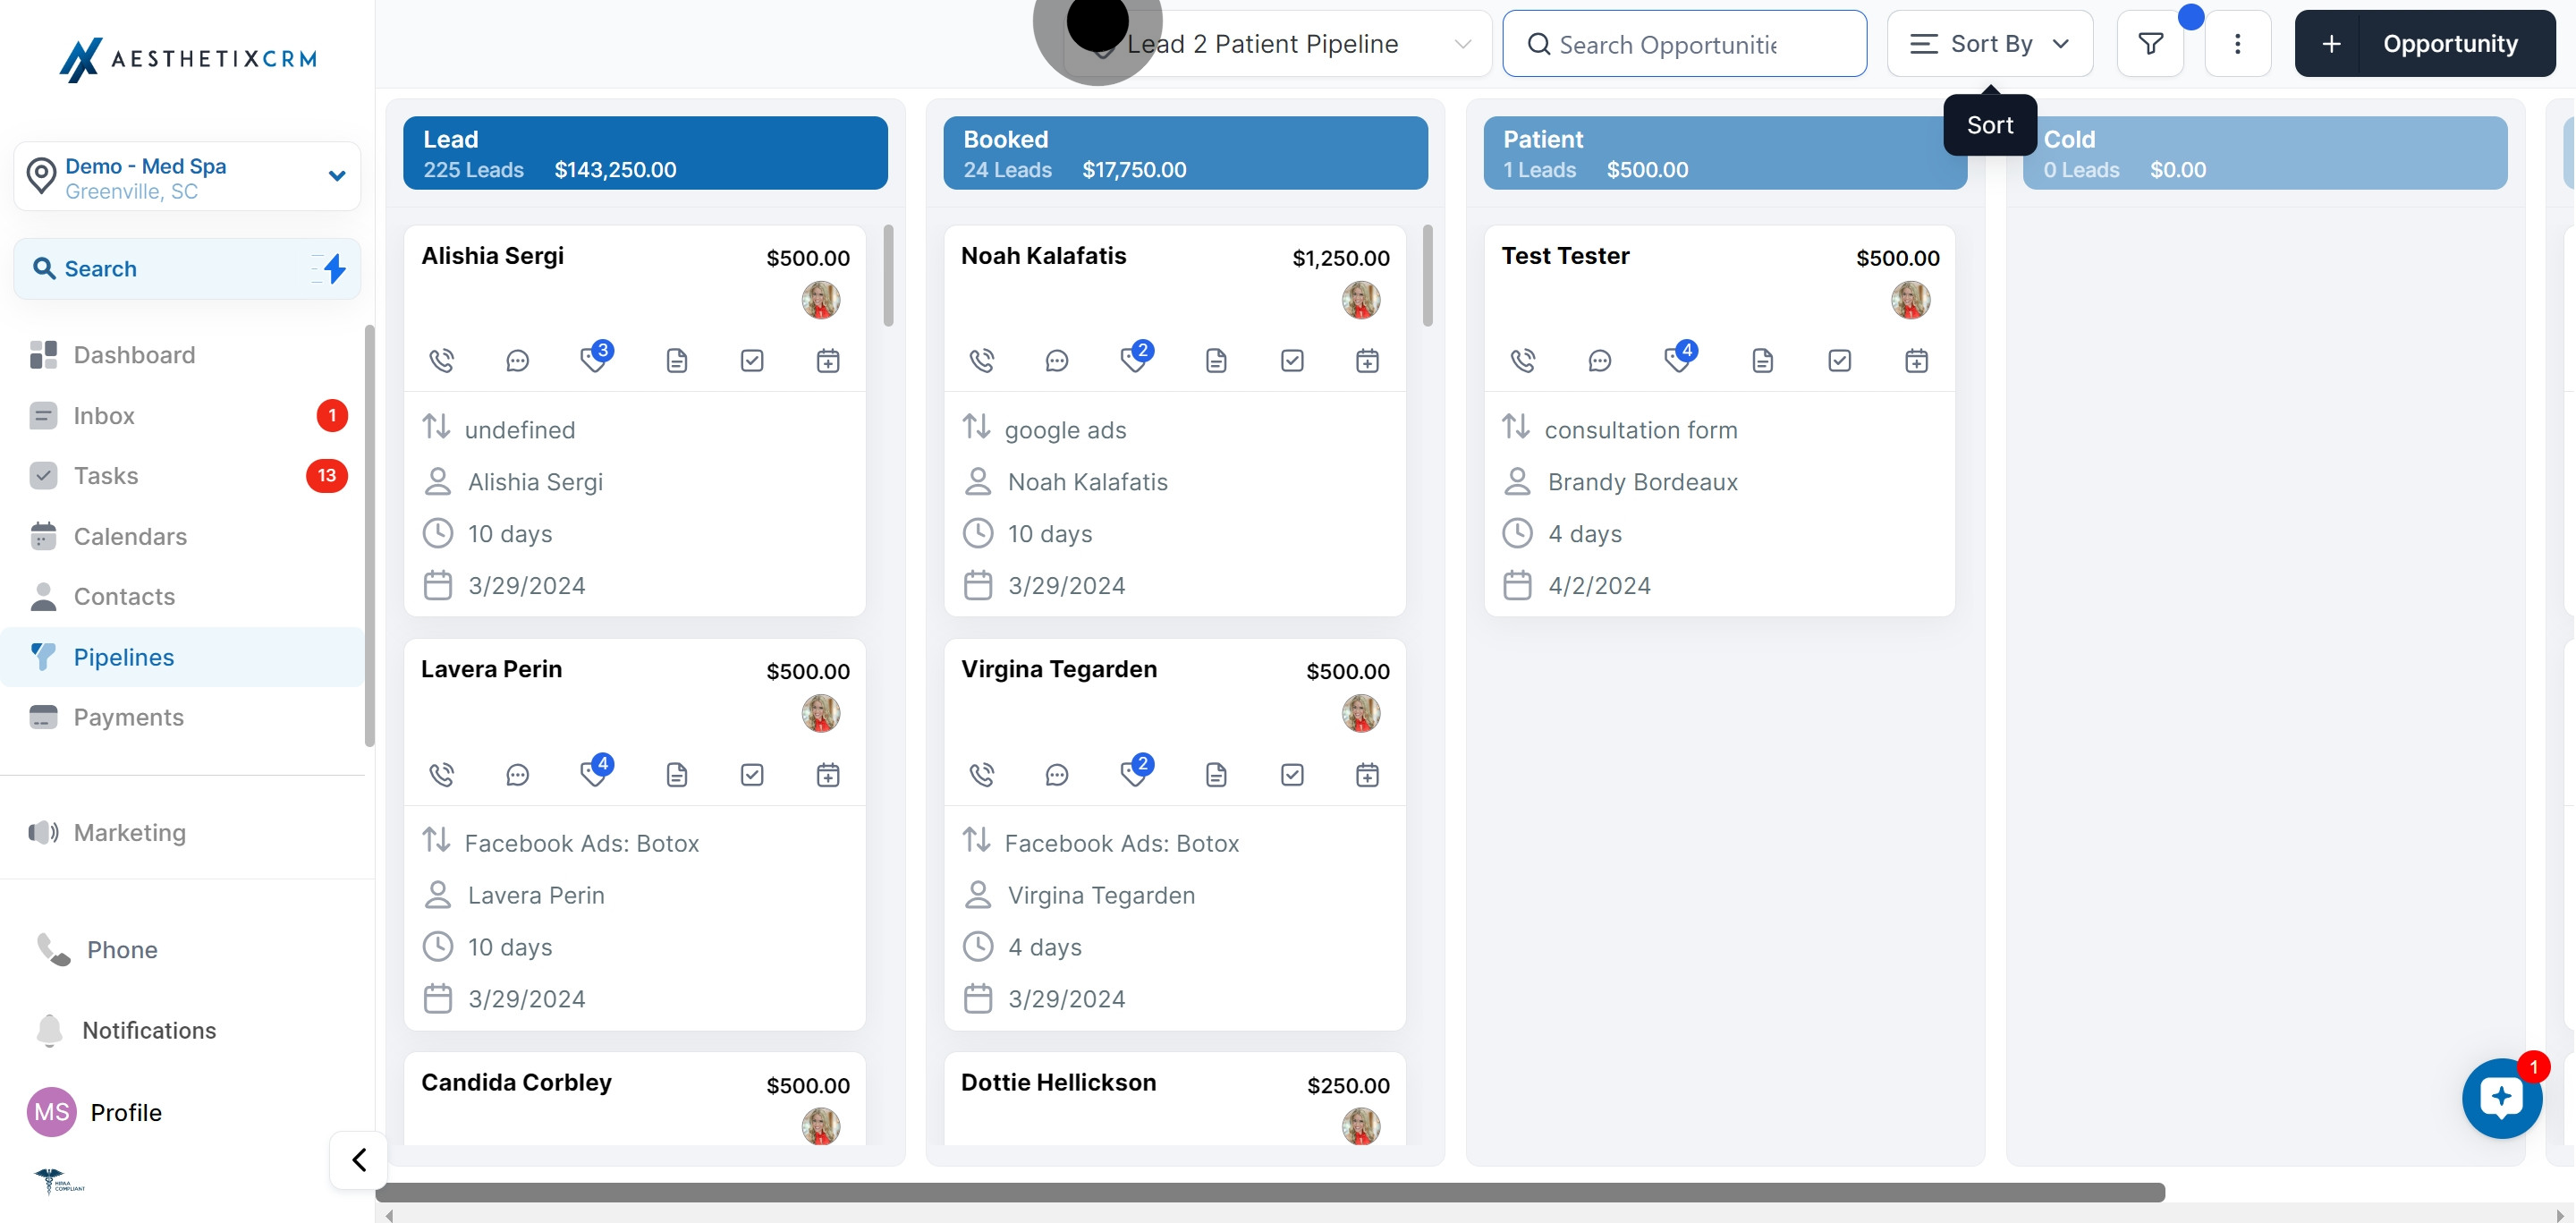The image size is (2576, 1223).
Task: Collapse the sidebar with the chevron button
Action: pos(359,1160)
